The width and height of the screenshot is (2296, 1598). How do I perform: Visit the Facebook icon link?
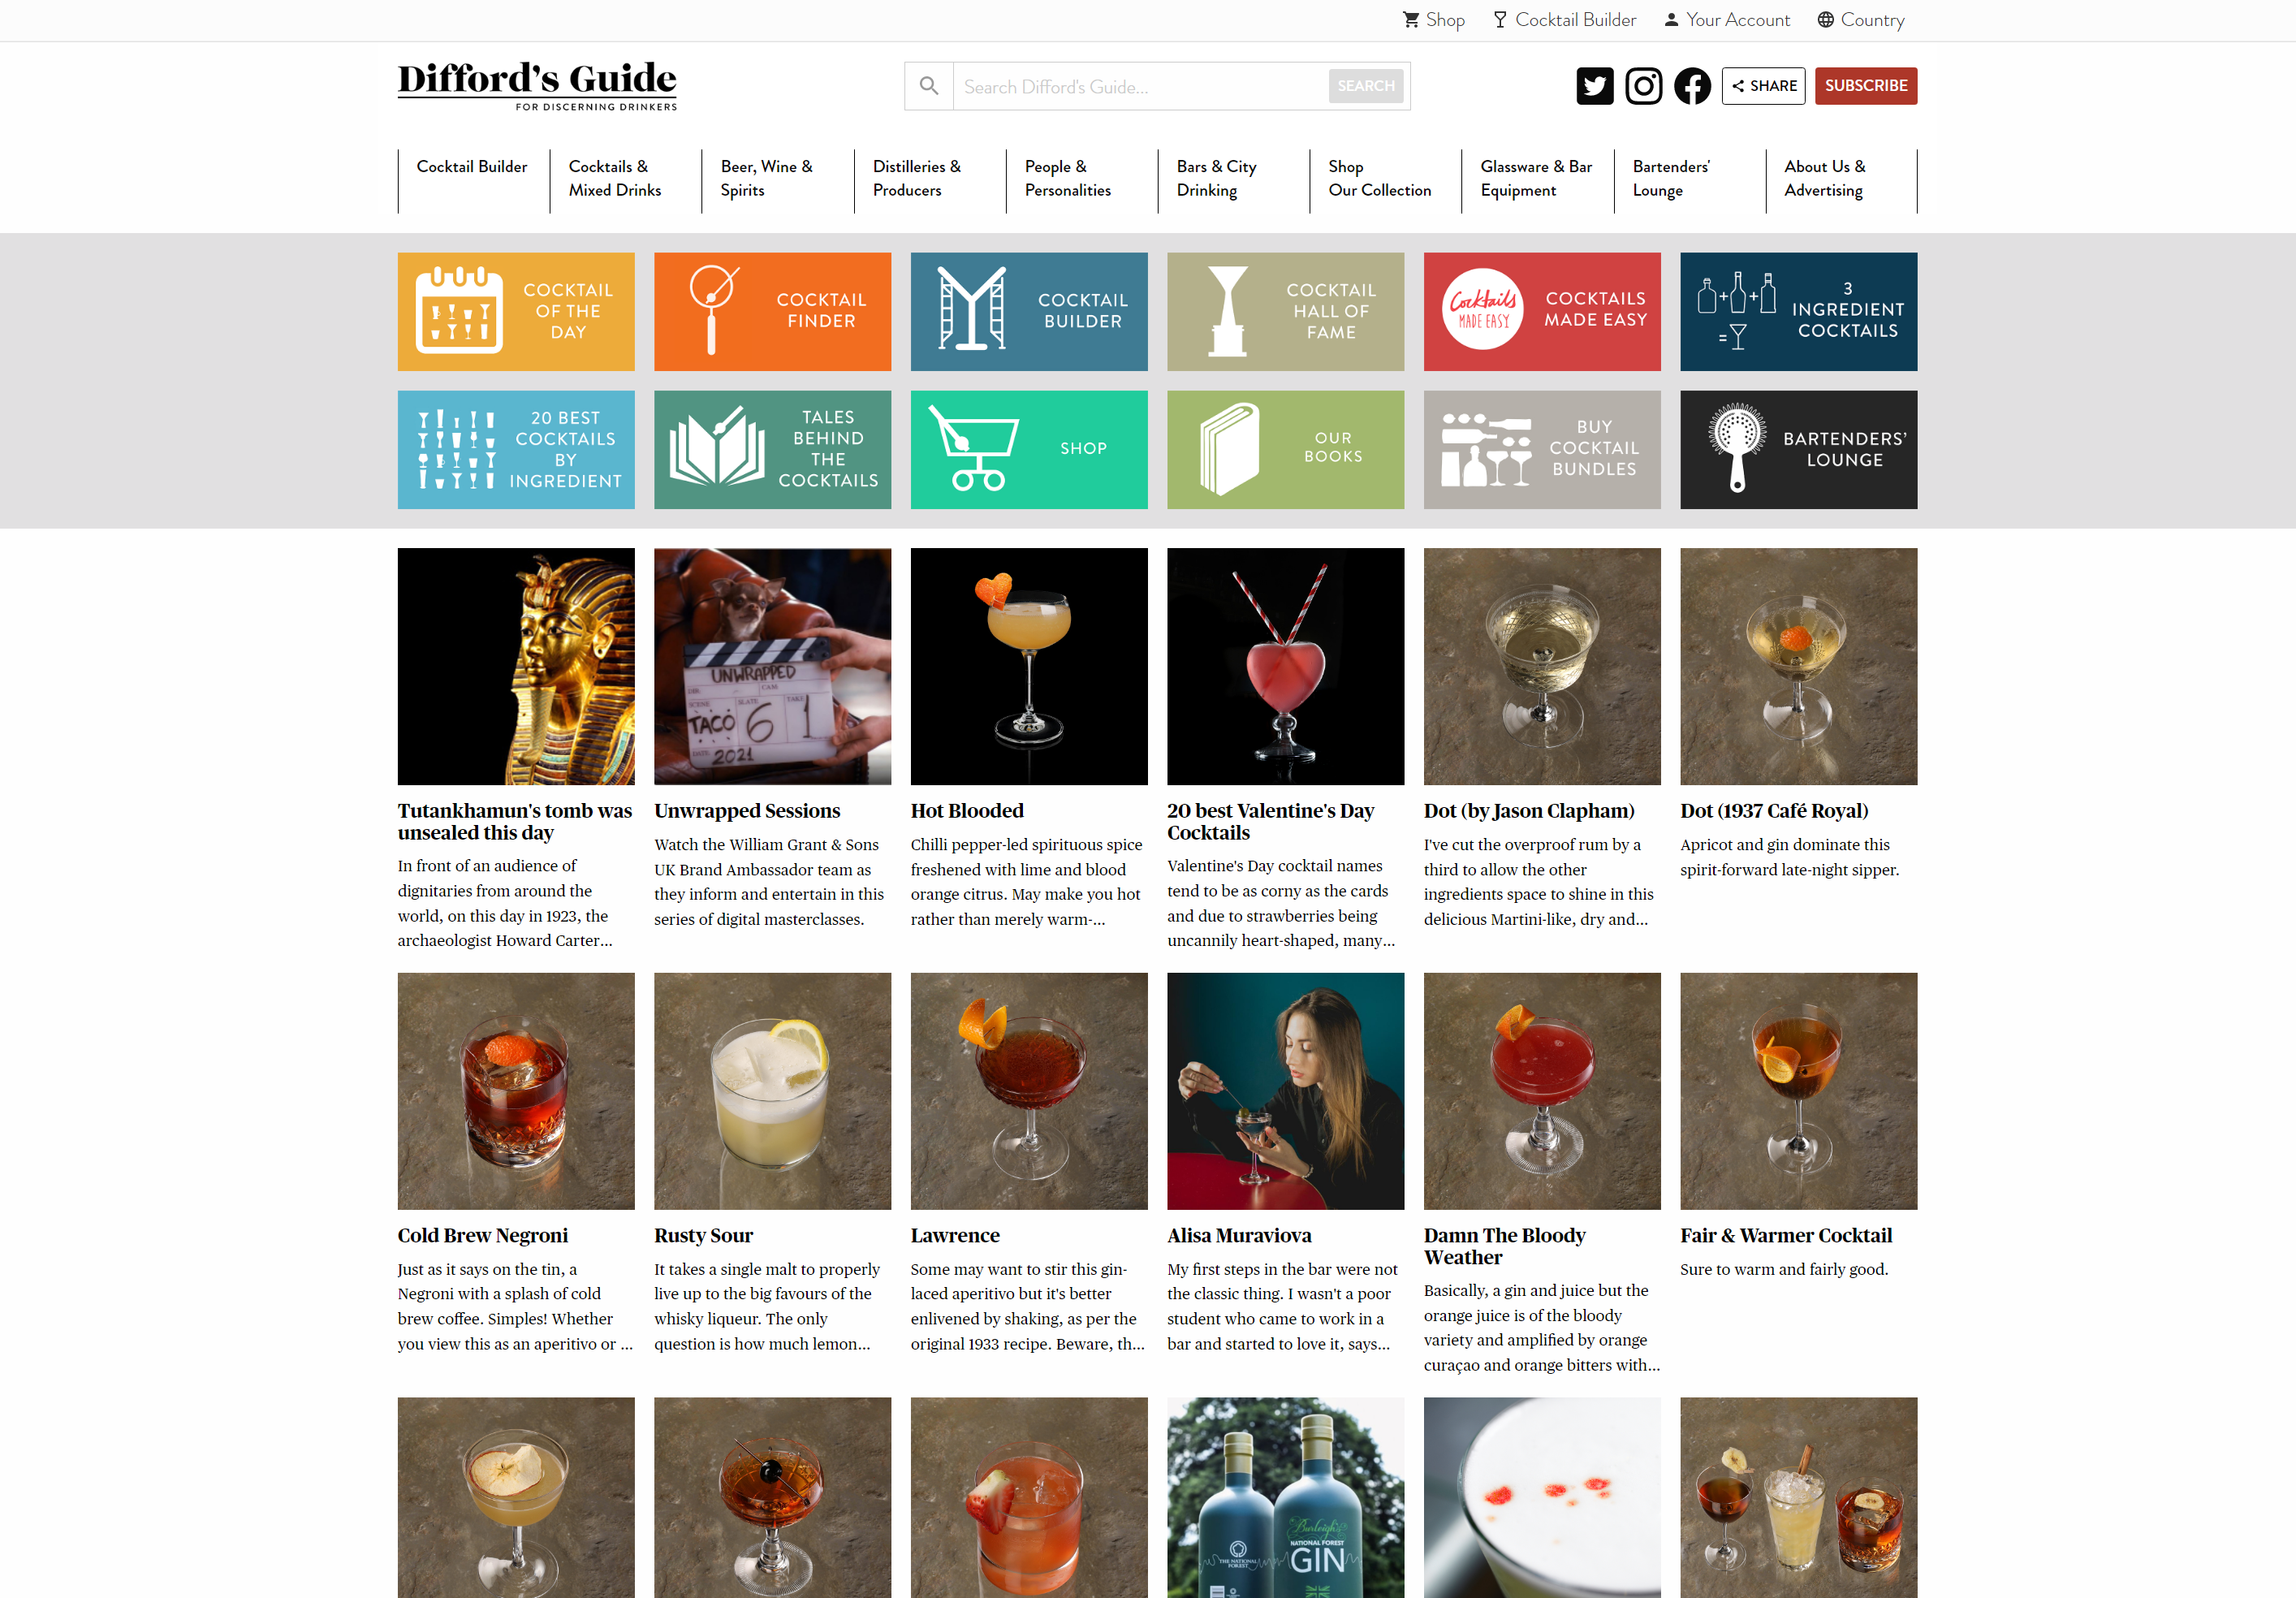[x=1692, y=86]
